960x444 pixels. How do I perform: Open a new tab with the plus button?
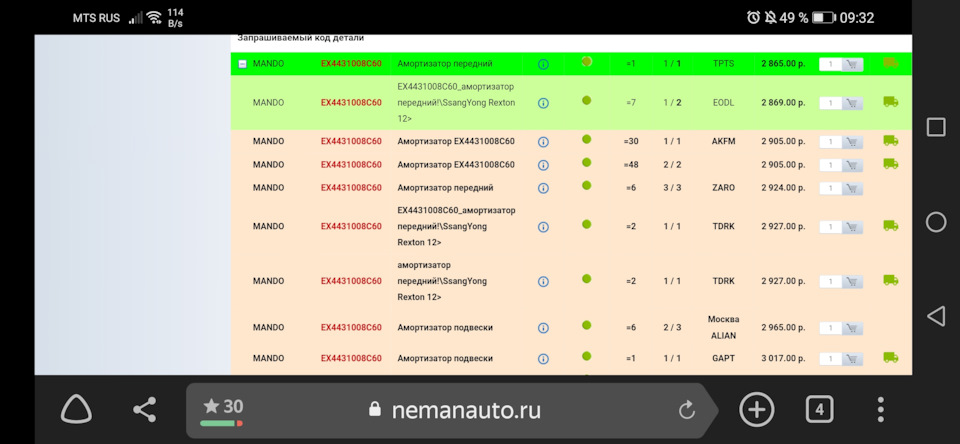coord(756,409)
